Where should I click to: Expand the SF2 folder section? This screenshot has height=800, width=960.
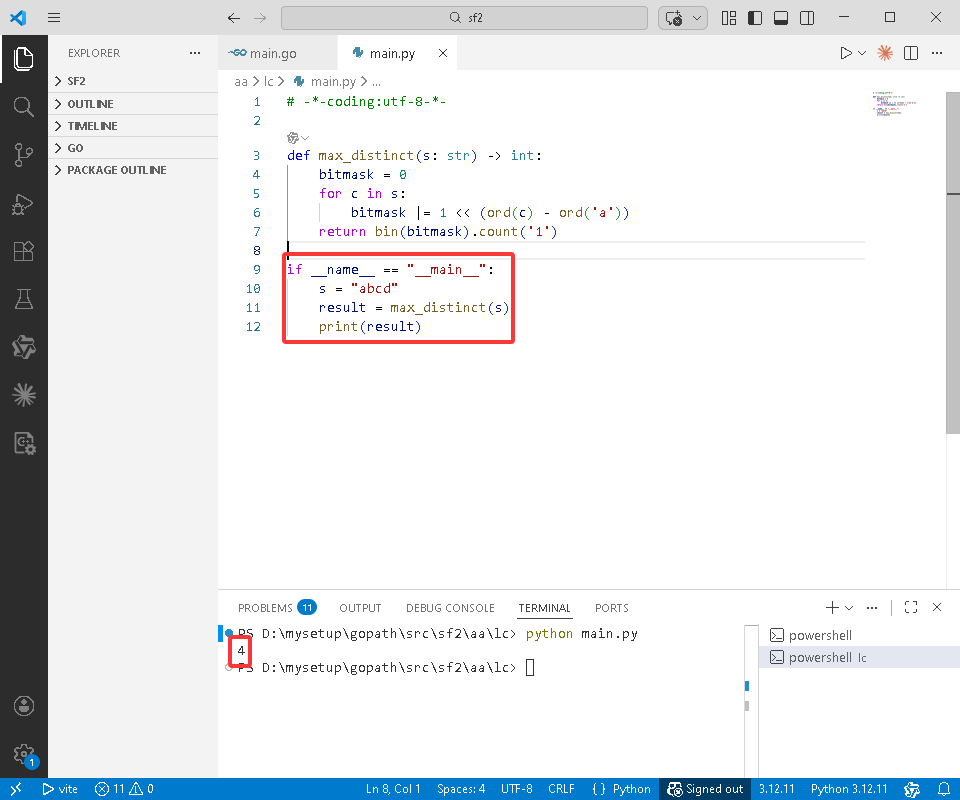click(132, 81)
